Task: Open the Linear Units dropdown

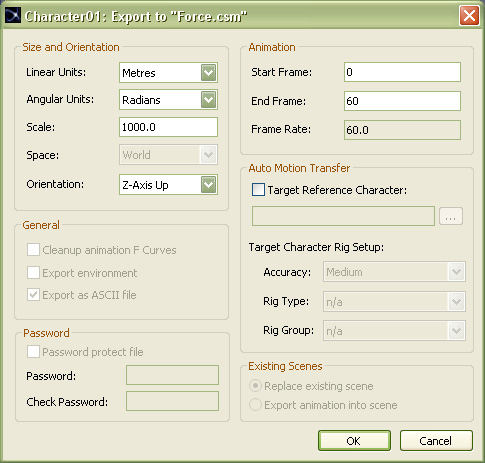Action: 168,72
